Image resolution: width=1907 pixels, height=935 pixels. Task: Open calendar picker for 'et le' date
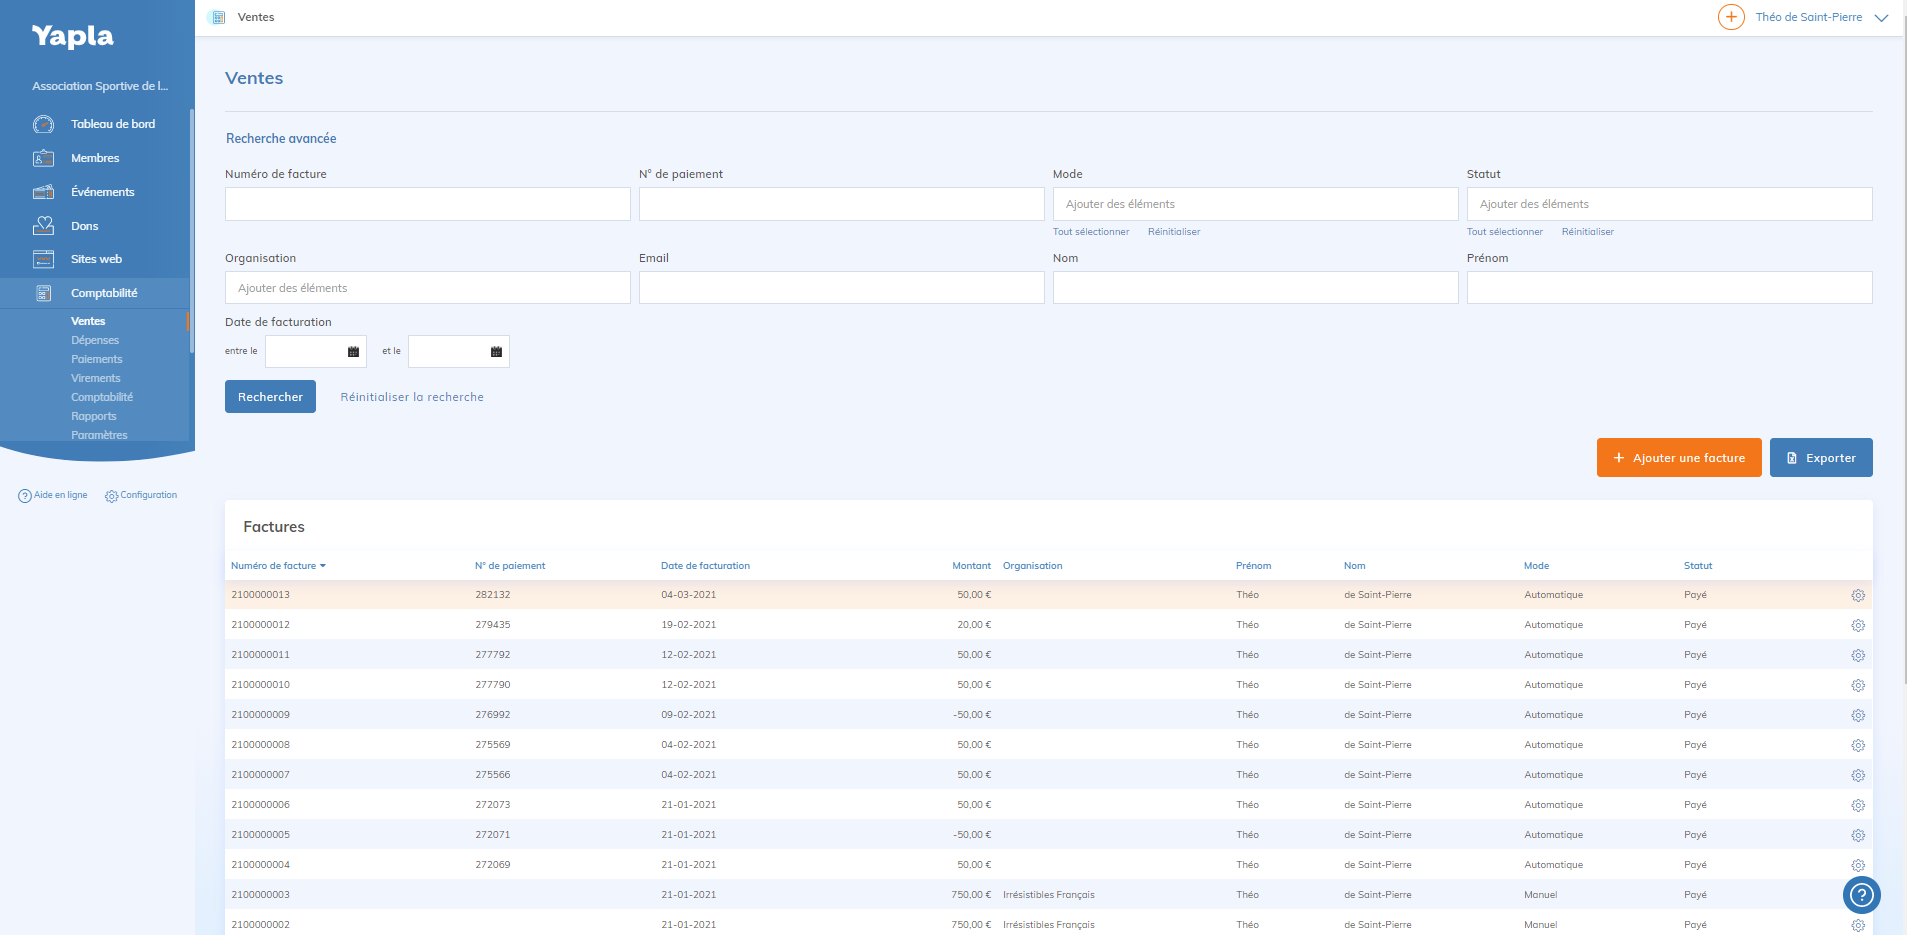[496, 352]
